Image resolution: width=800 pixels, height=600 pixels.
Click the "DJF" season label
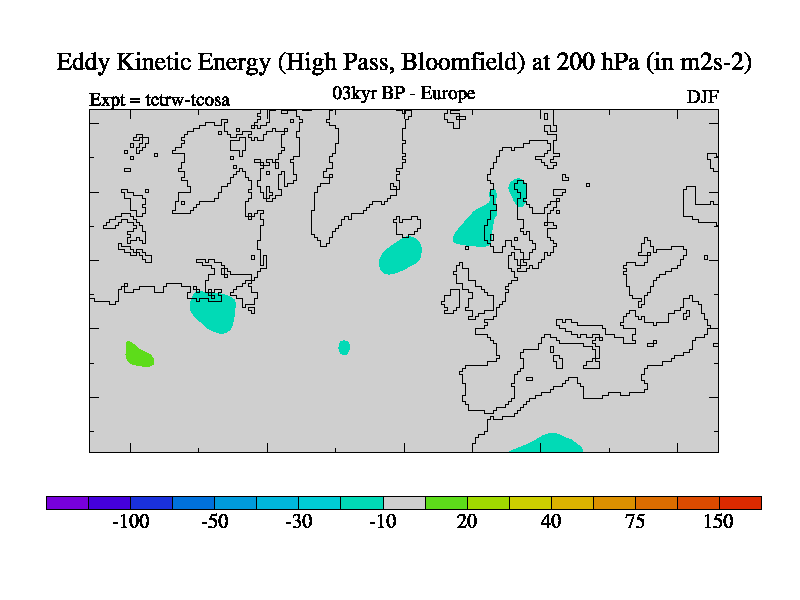(x=702, y=97)
